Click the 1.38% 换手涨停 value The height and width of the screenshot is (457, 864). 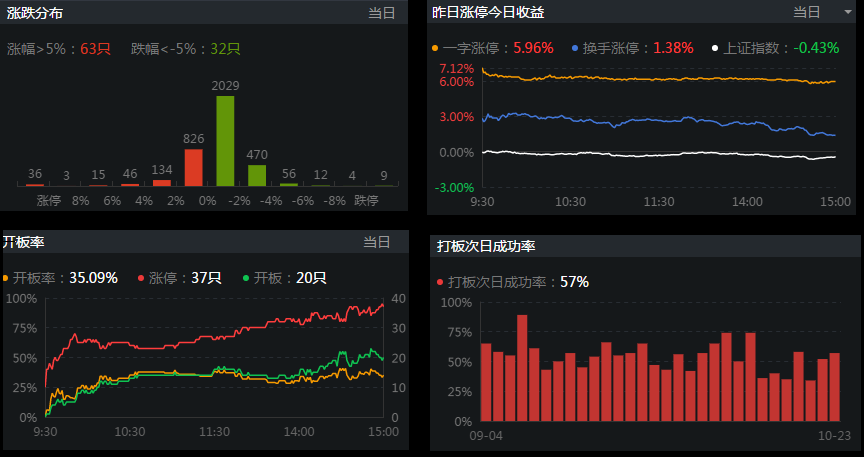click(673, 48)
